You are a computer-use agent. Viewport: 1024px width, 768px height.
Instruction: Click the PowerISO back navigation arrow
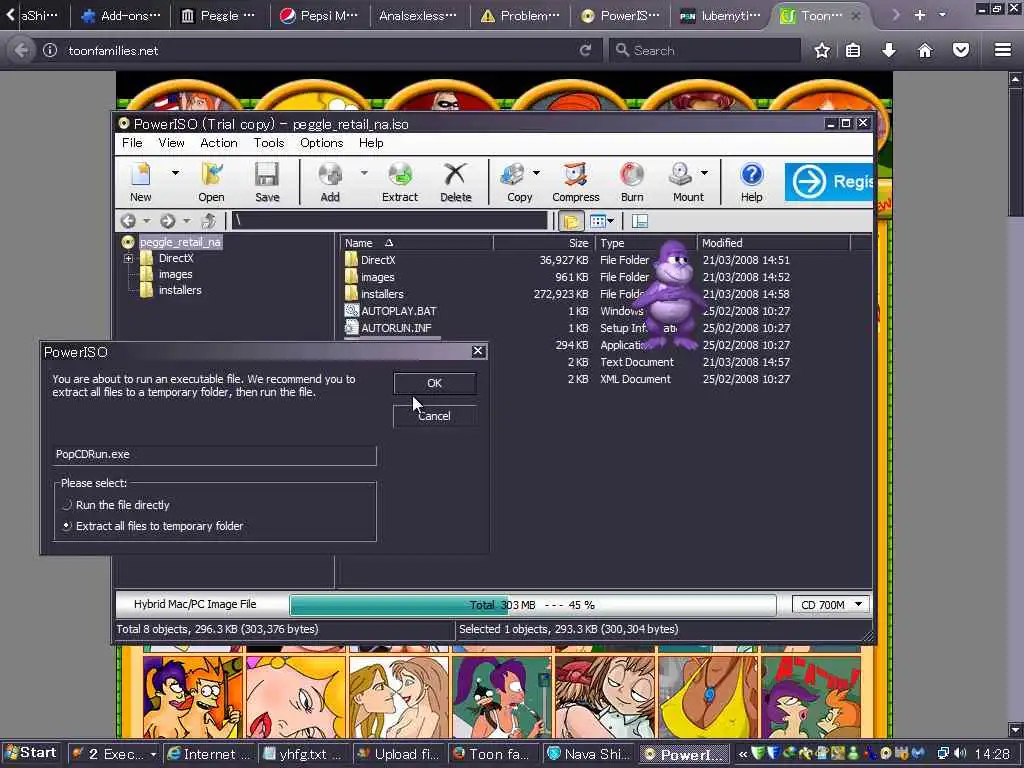click(129, 221)
